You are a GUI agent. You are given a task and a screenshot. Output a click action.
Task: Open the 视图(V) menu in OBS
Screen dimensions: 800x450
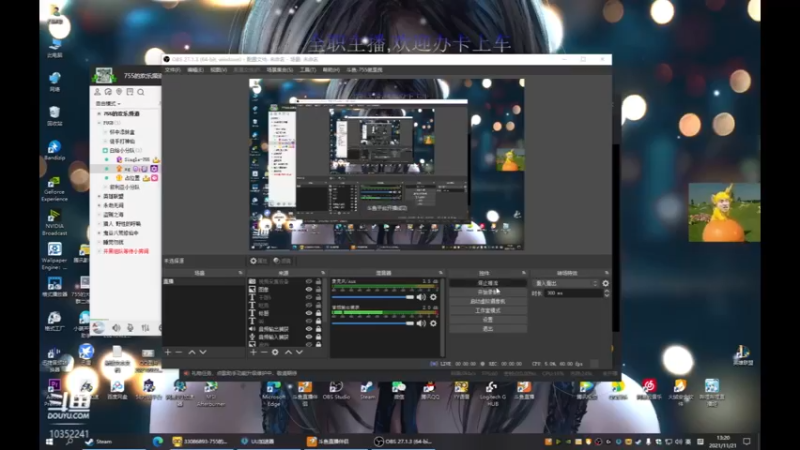218,70
